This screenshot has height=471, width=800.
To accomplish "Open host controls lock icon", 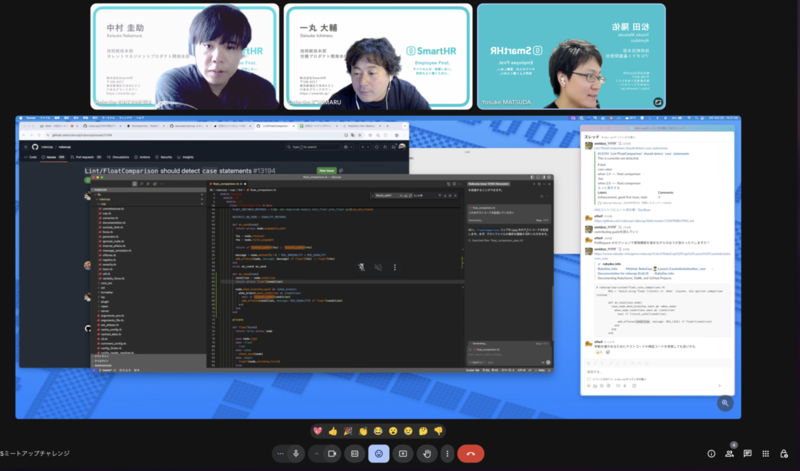I will click(x=784, y=454).
